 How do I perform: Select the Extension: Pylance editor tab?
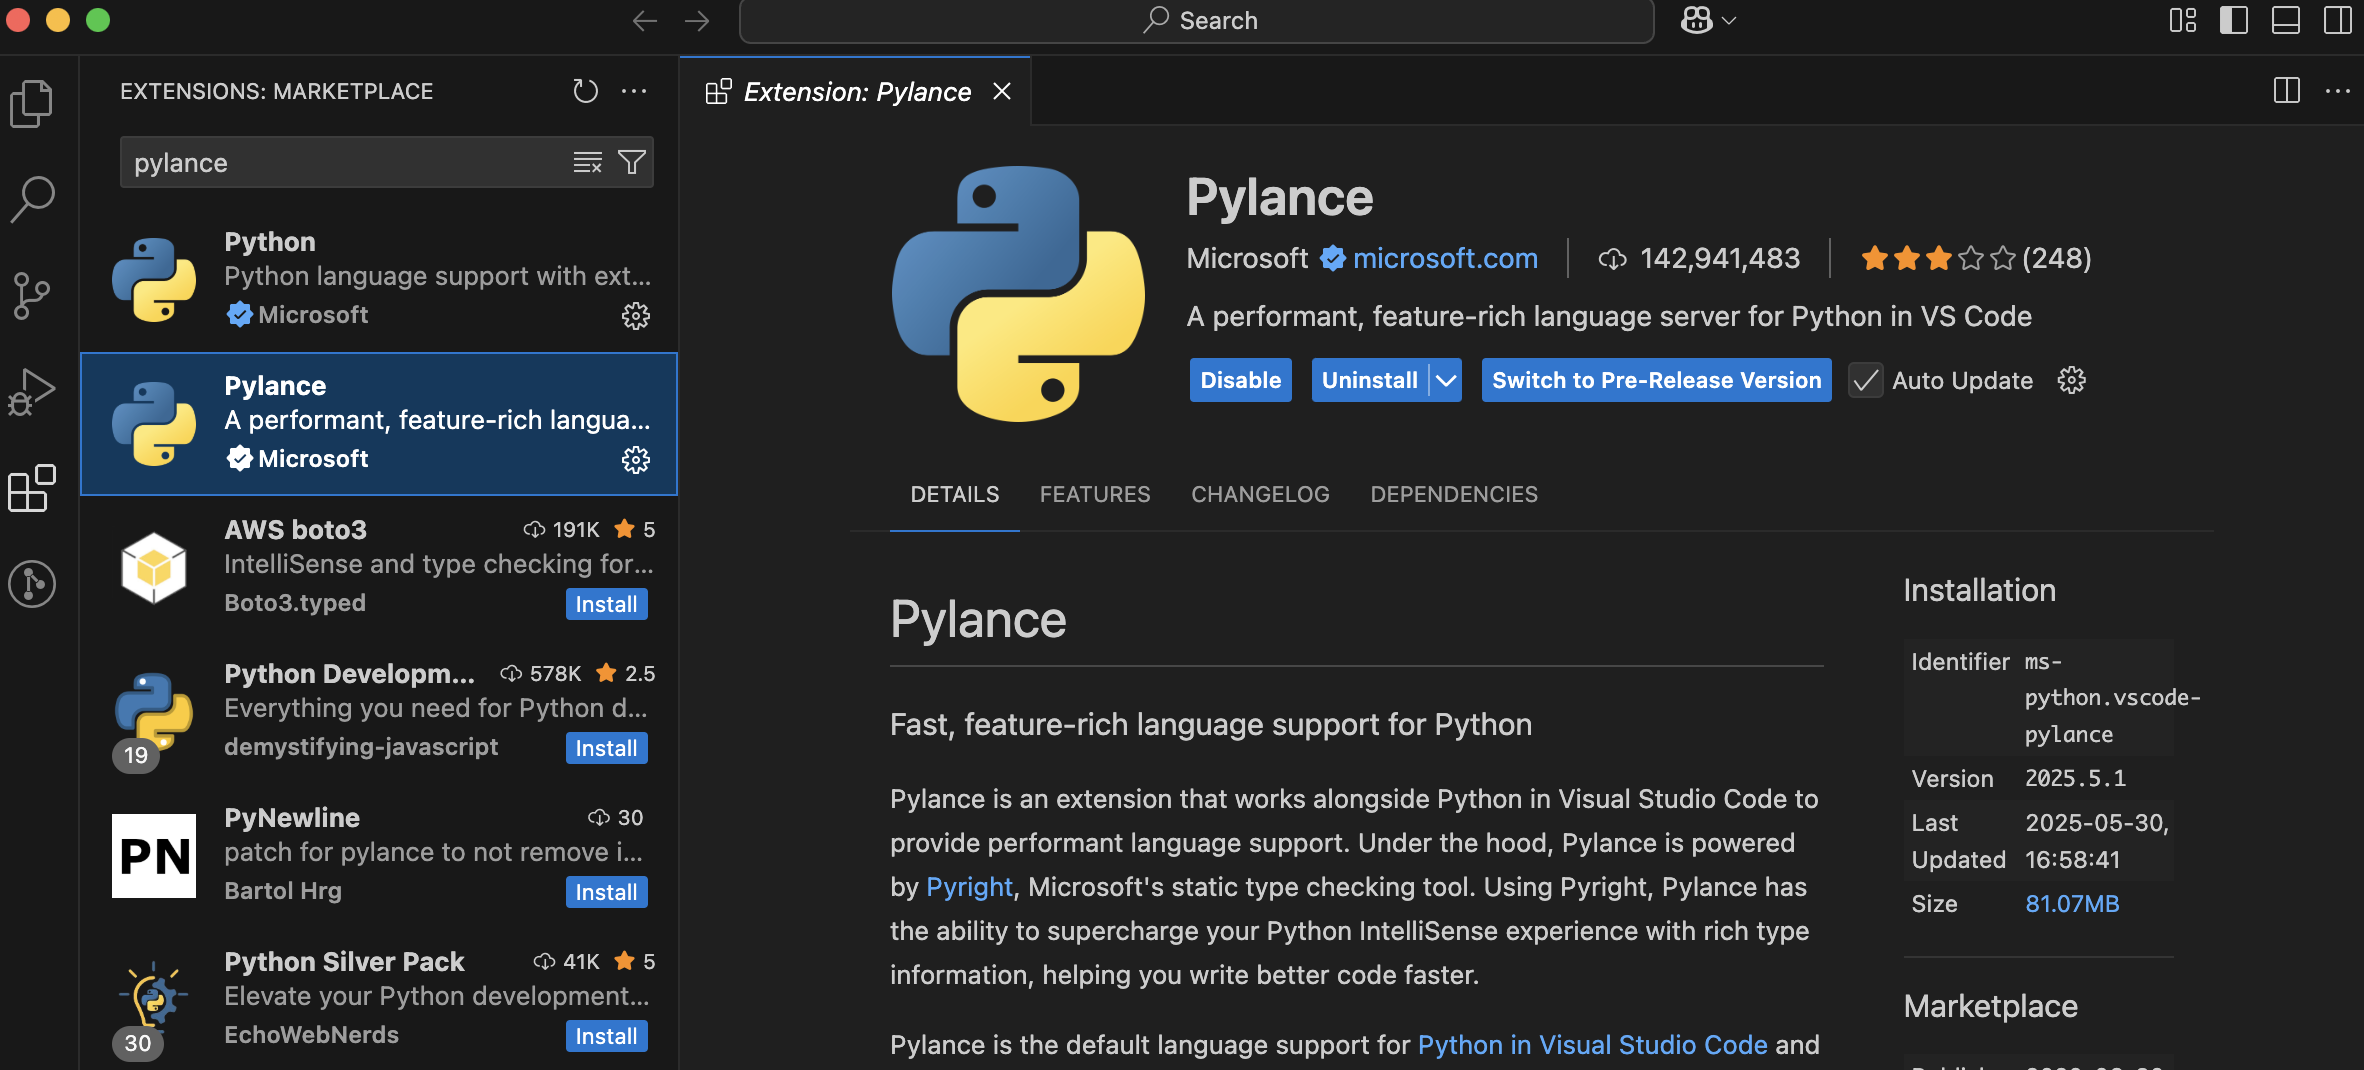pos(856,92)
